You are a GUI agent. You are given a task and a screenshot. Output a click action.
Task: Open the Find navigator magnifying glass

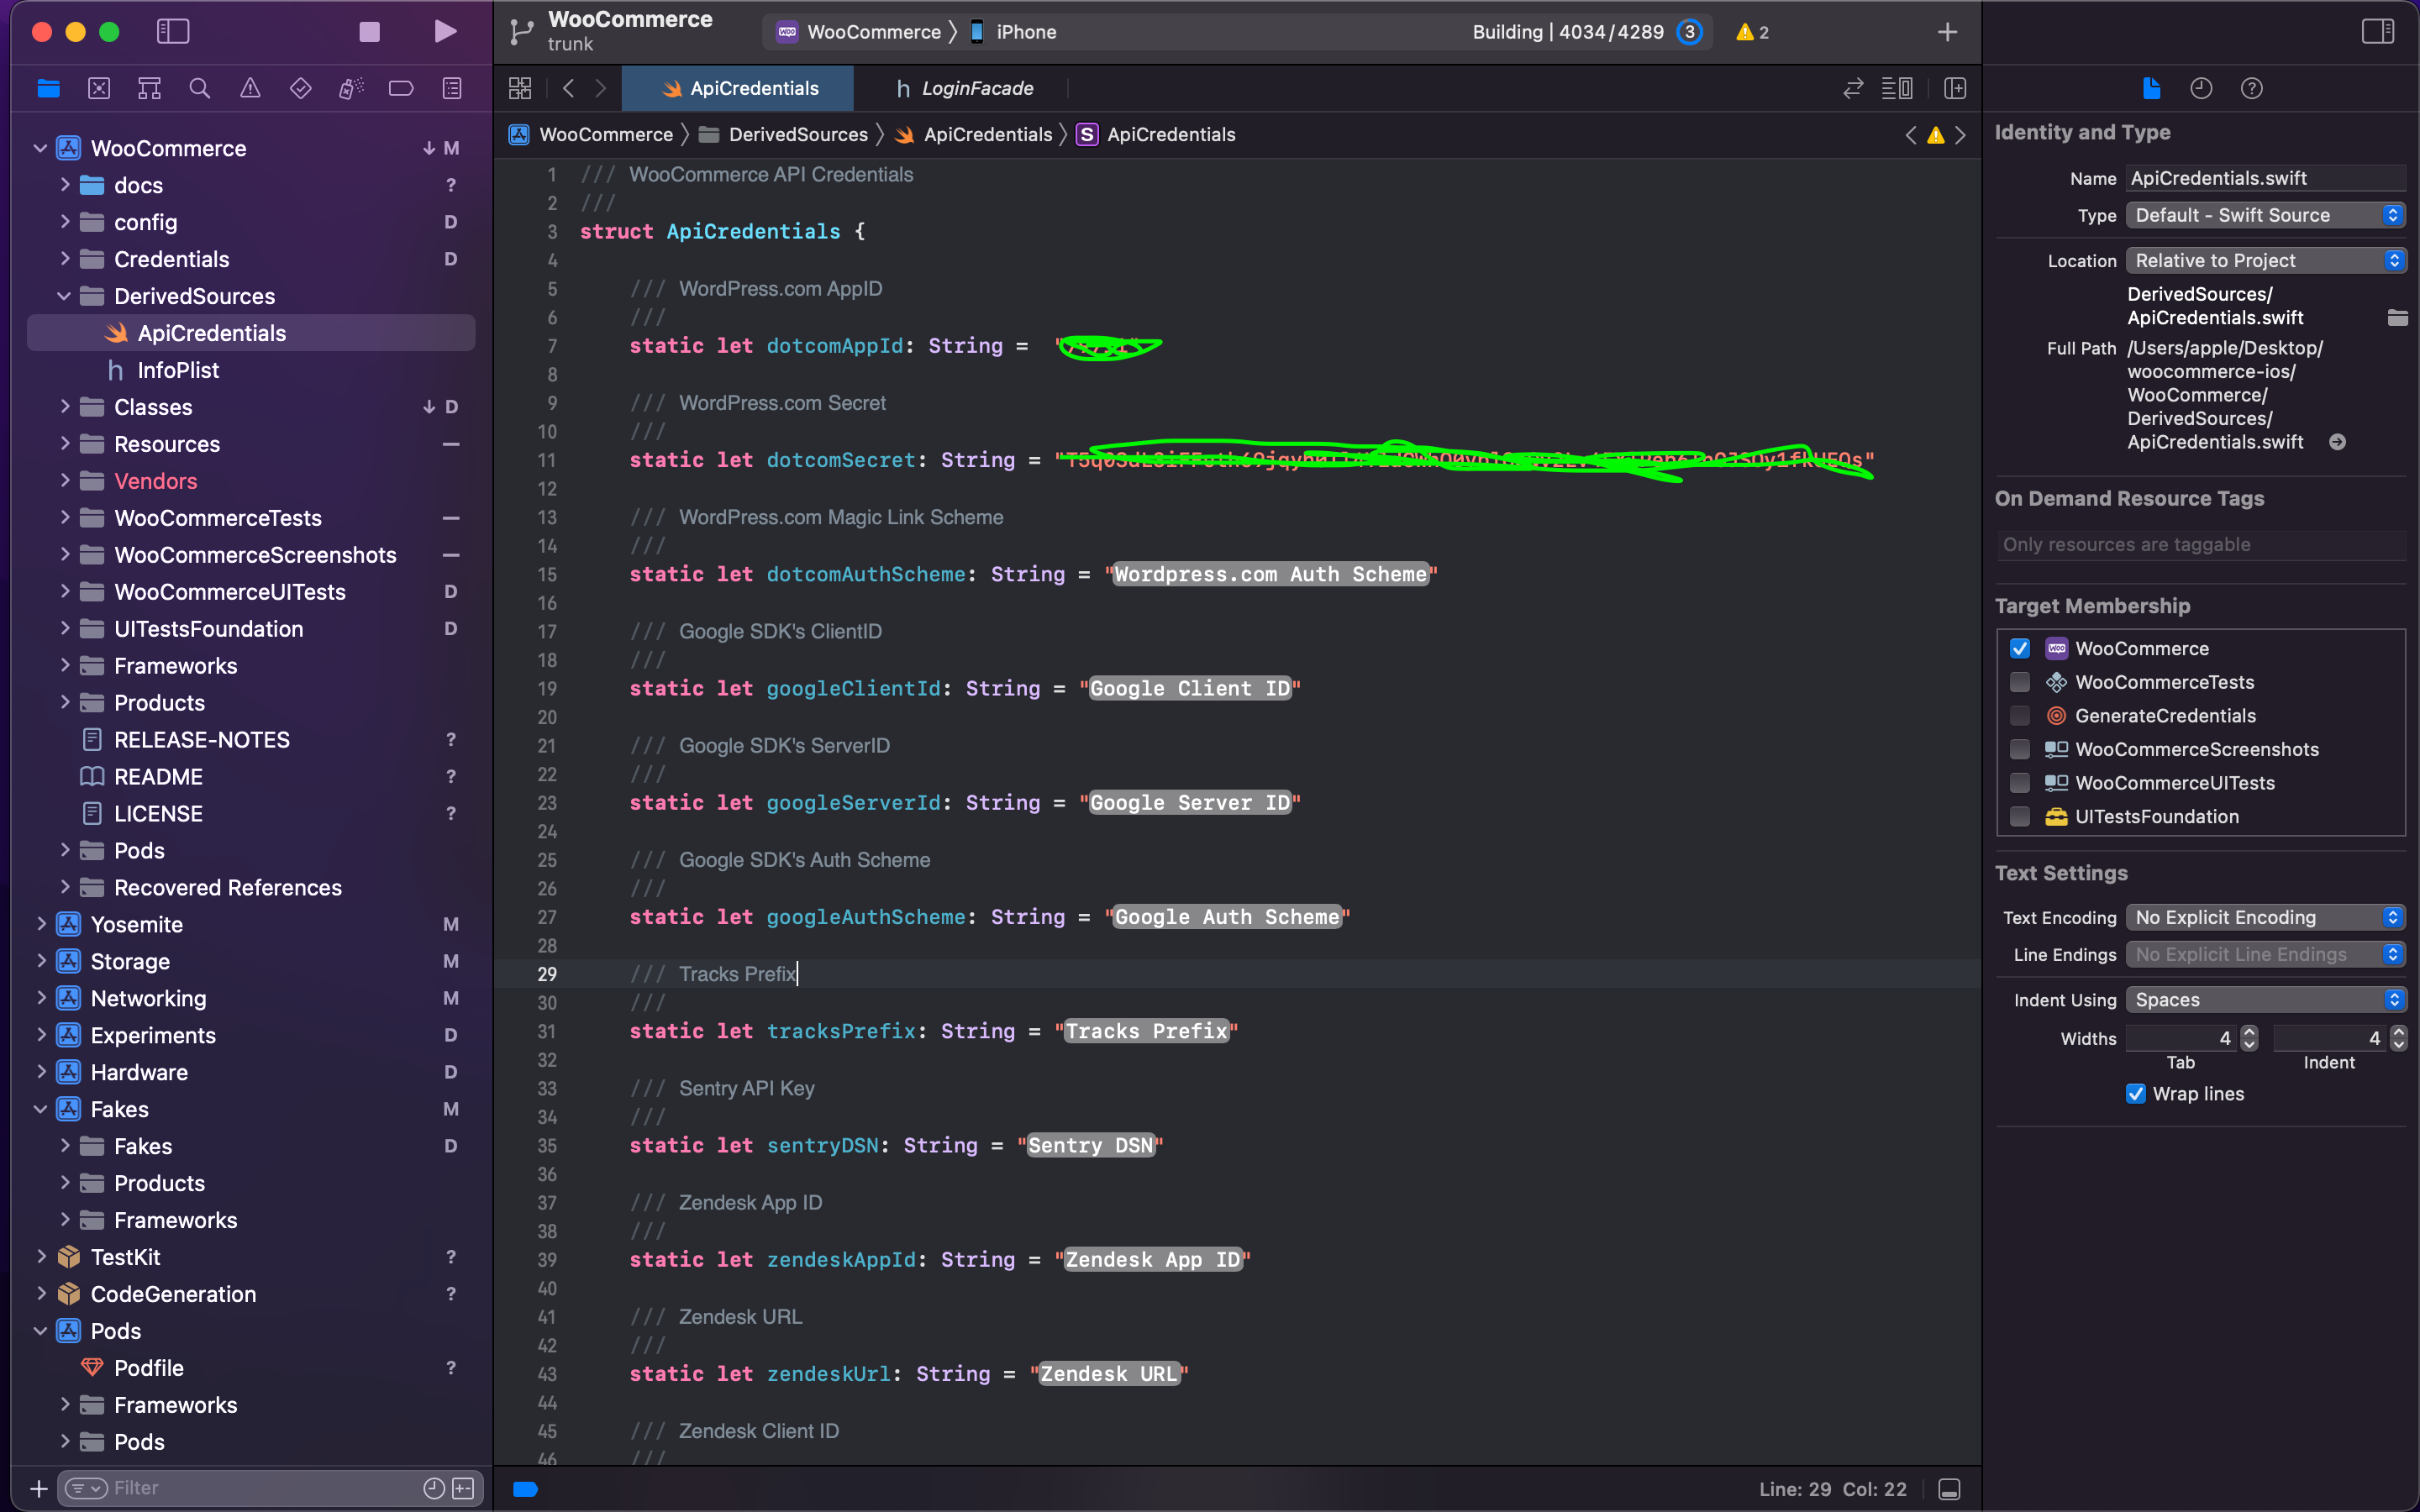pyautogui.click(x=199, y=88)
